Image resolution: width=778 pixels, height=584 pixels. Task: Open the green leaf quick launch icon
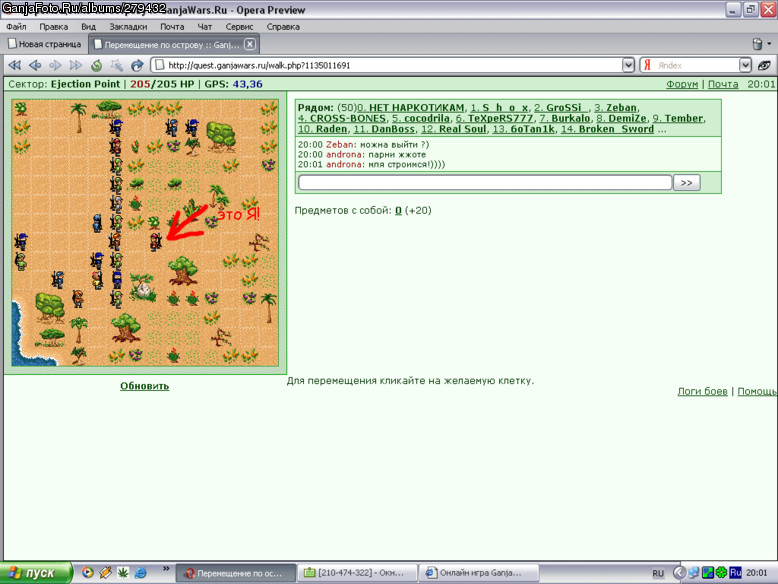point(123,573)
